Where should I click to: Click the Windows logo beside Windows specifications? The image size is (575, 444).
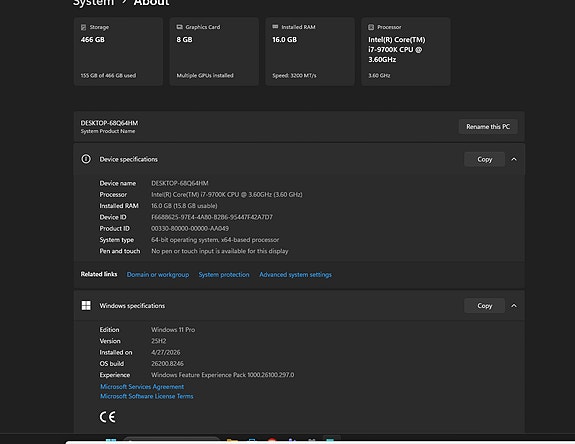tap(86, 305)
